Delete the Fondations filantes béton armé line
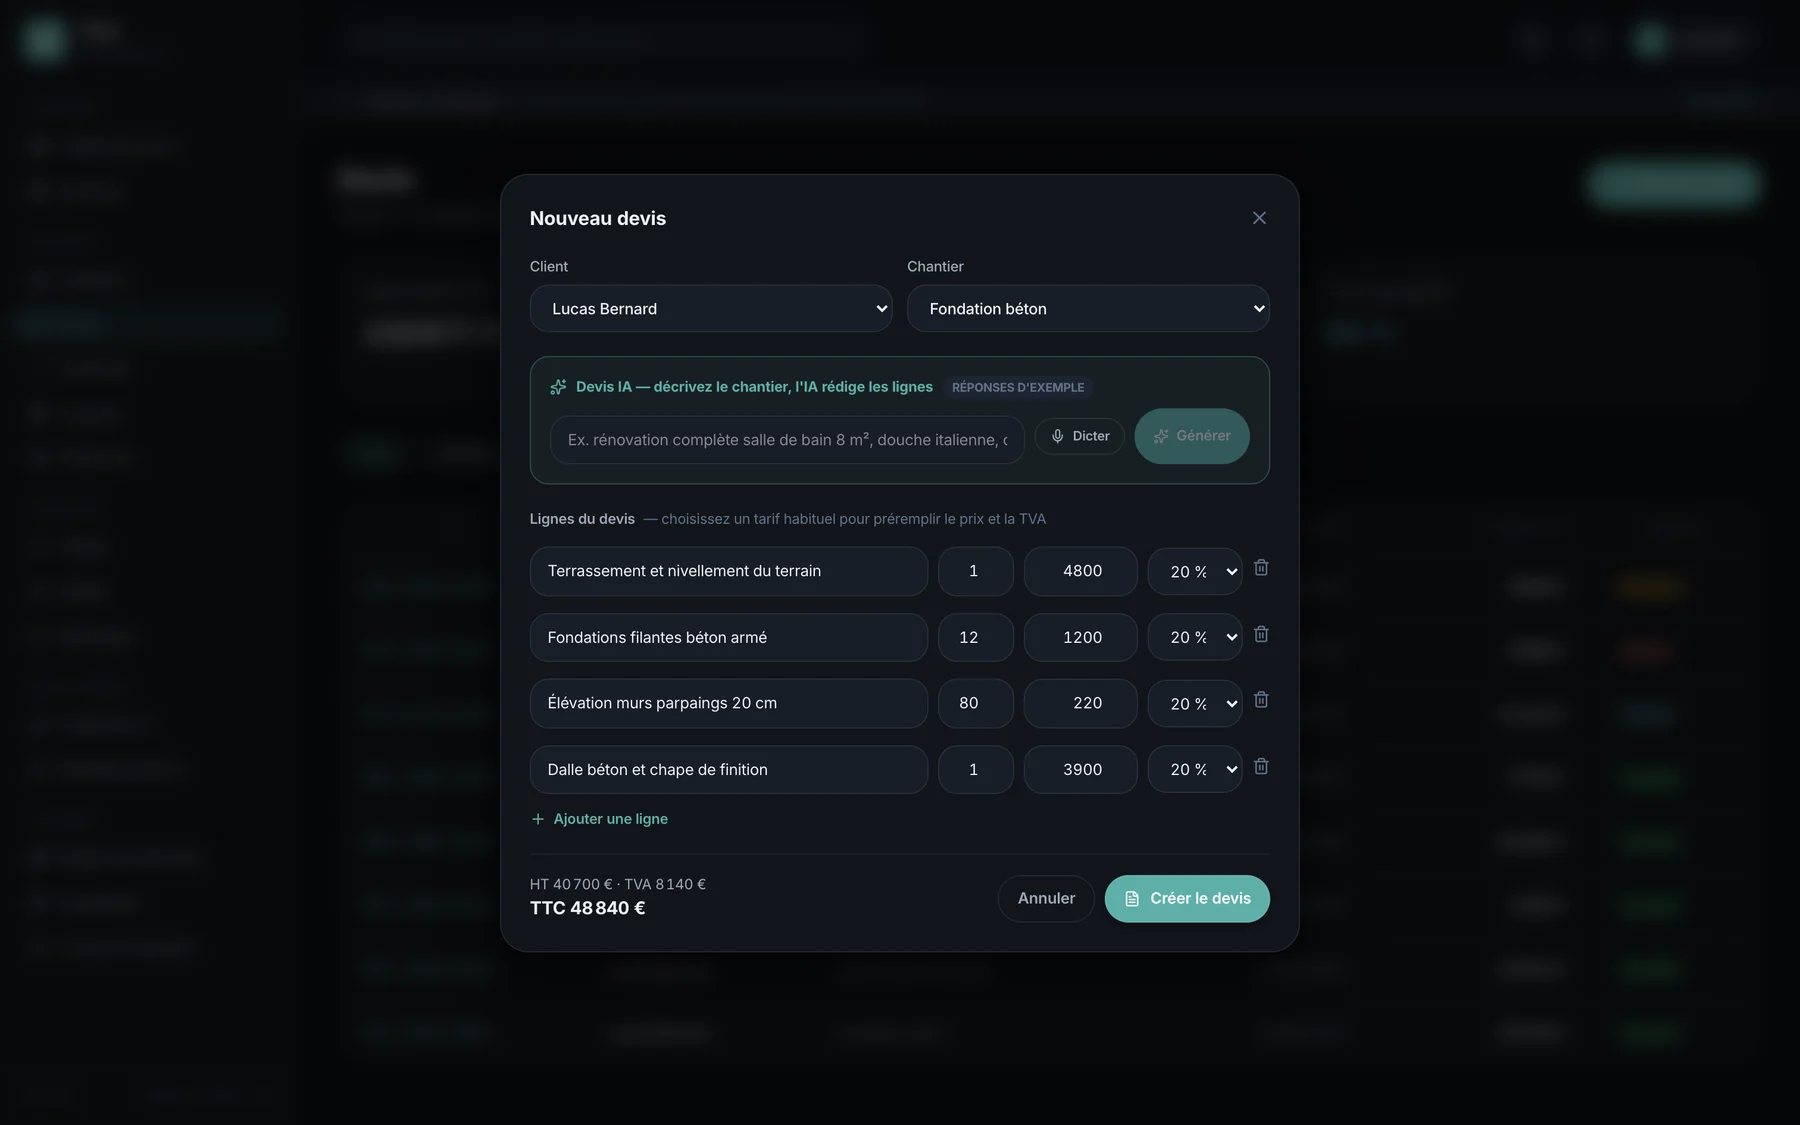Screen dimensions: 1800x1125 (x=1261, y=634)
